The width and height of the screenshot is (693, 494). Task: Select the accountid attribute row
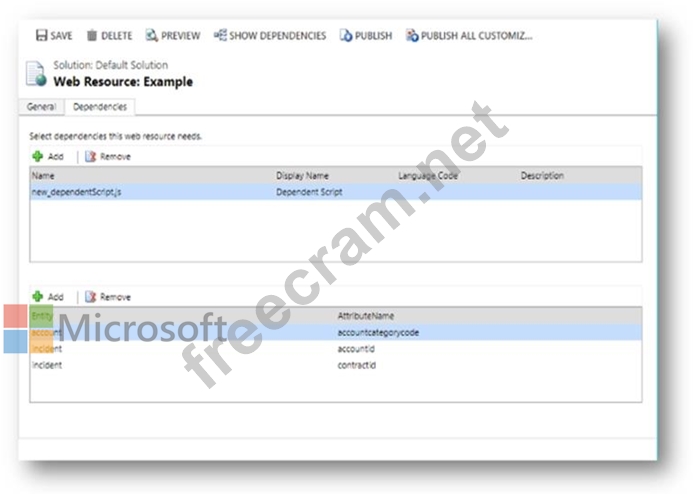click(x=357, y=349)
